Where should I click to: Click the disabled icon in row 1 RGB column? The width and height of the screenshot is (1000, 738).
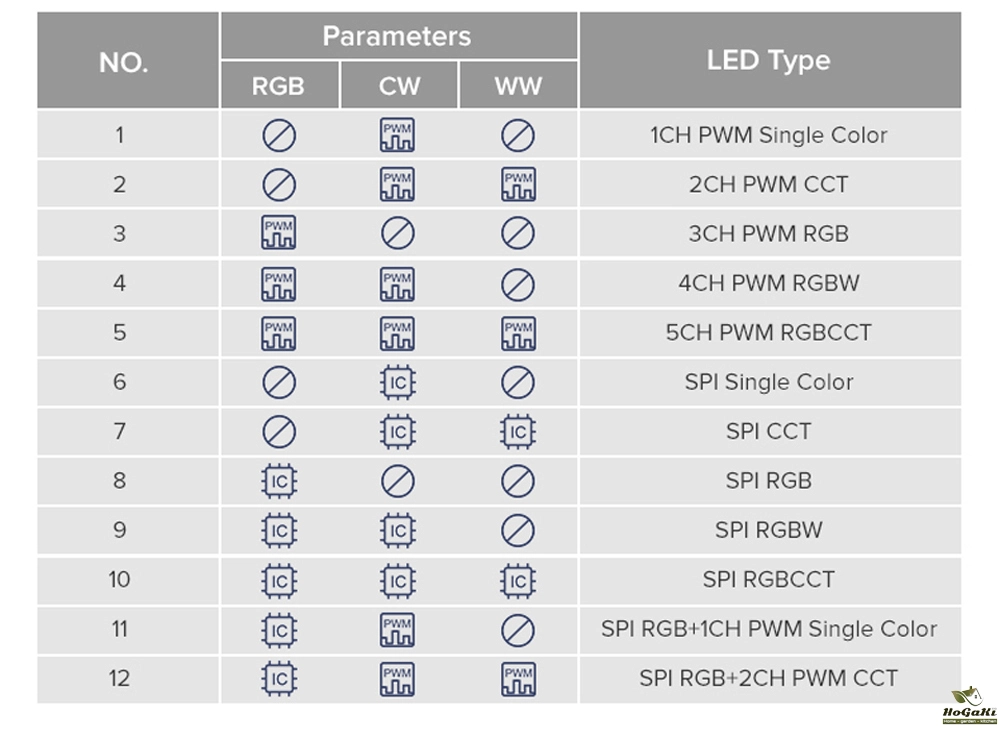click(x=278, y=135)
